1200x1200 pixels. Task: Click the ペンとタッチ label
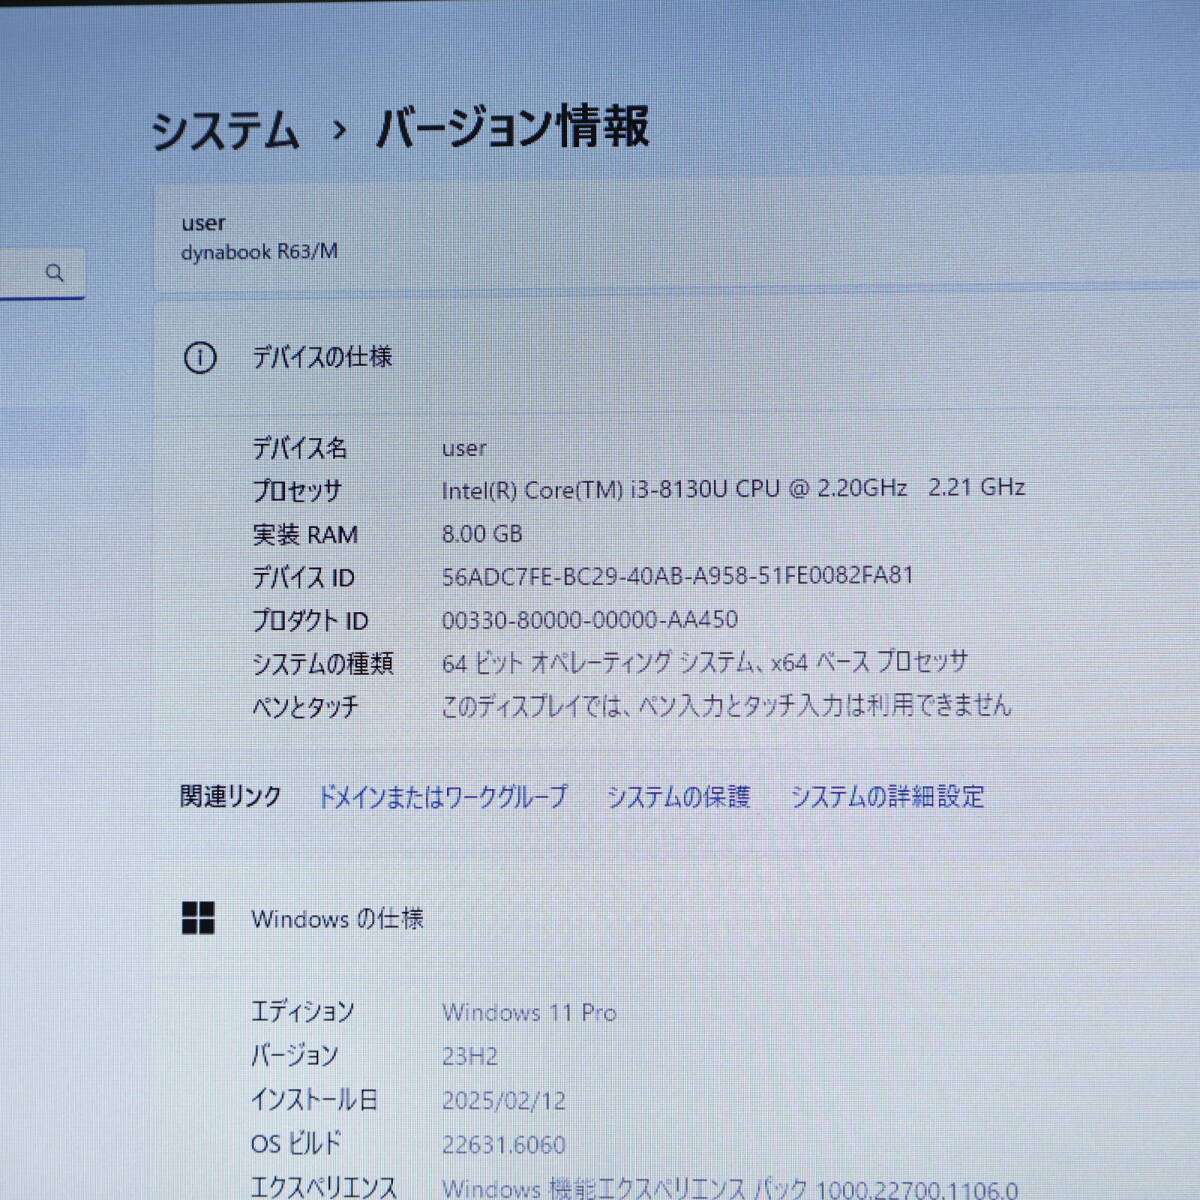pos(304,706)
